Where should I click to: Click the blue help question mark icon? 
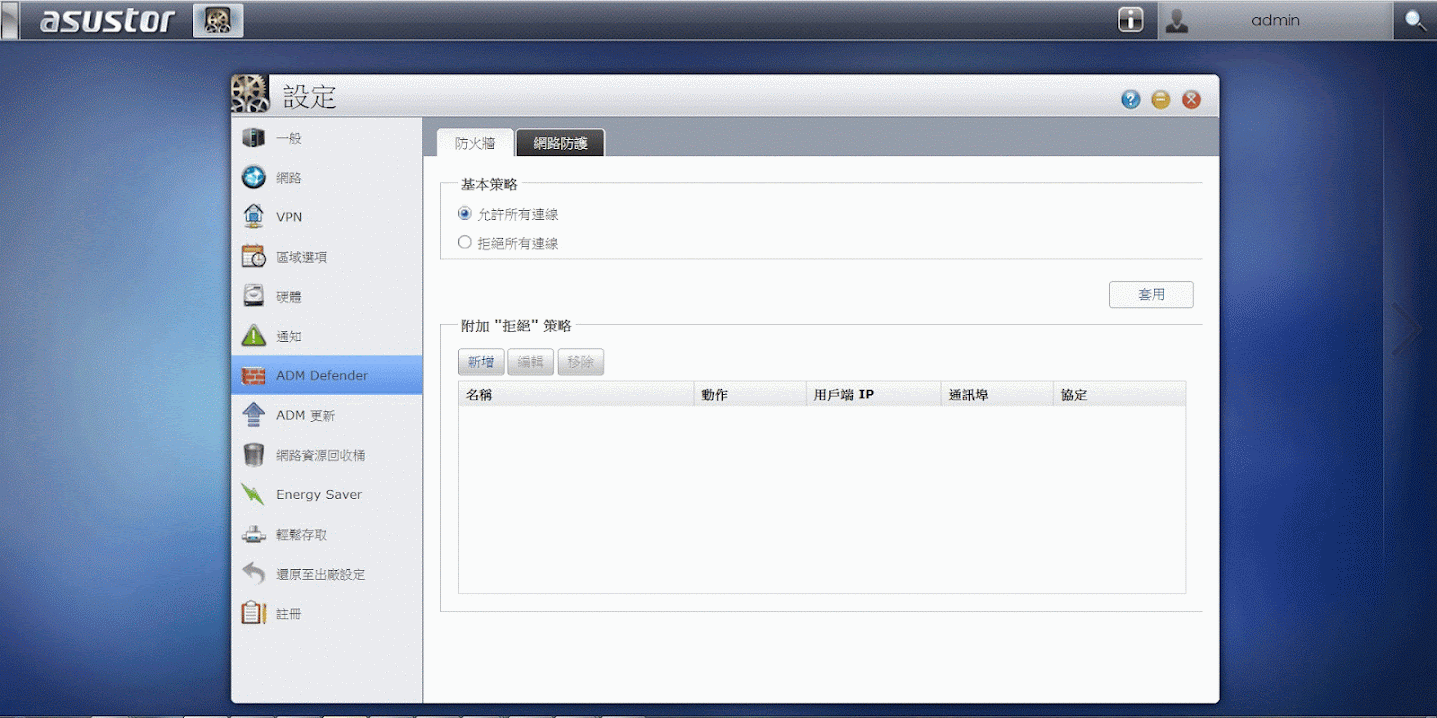pyautogui.click(x=1131, y=99)
